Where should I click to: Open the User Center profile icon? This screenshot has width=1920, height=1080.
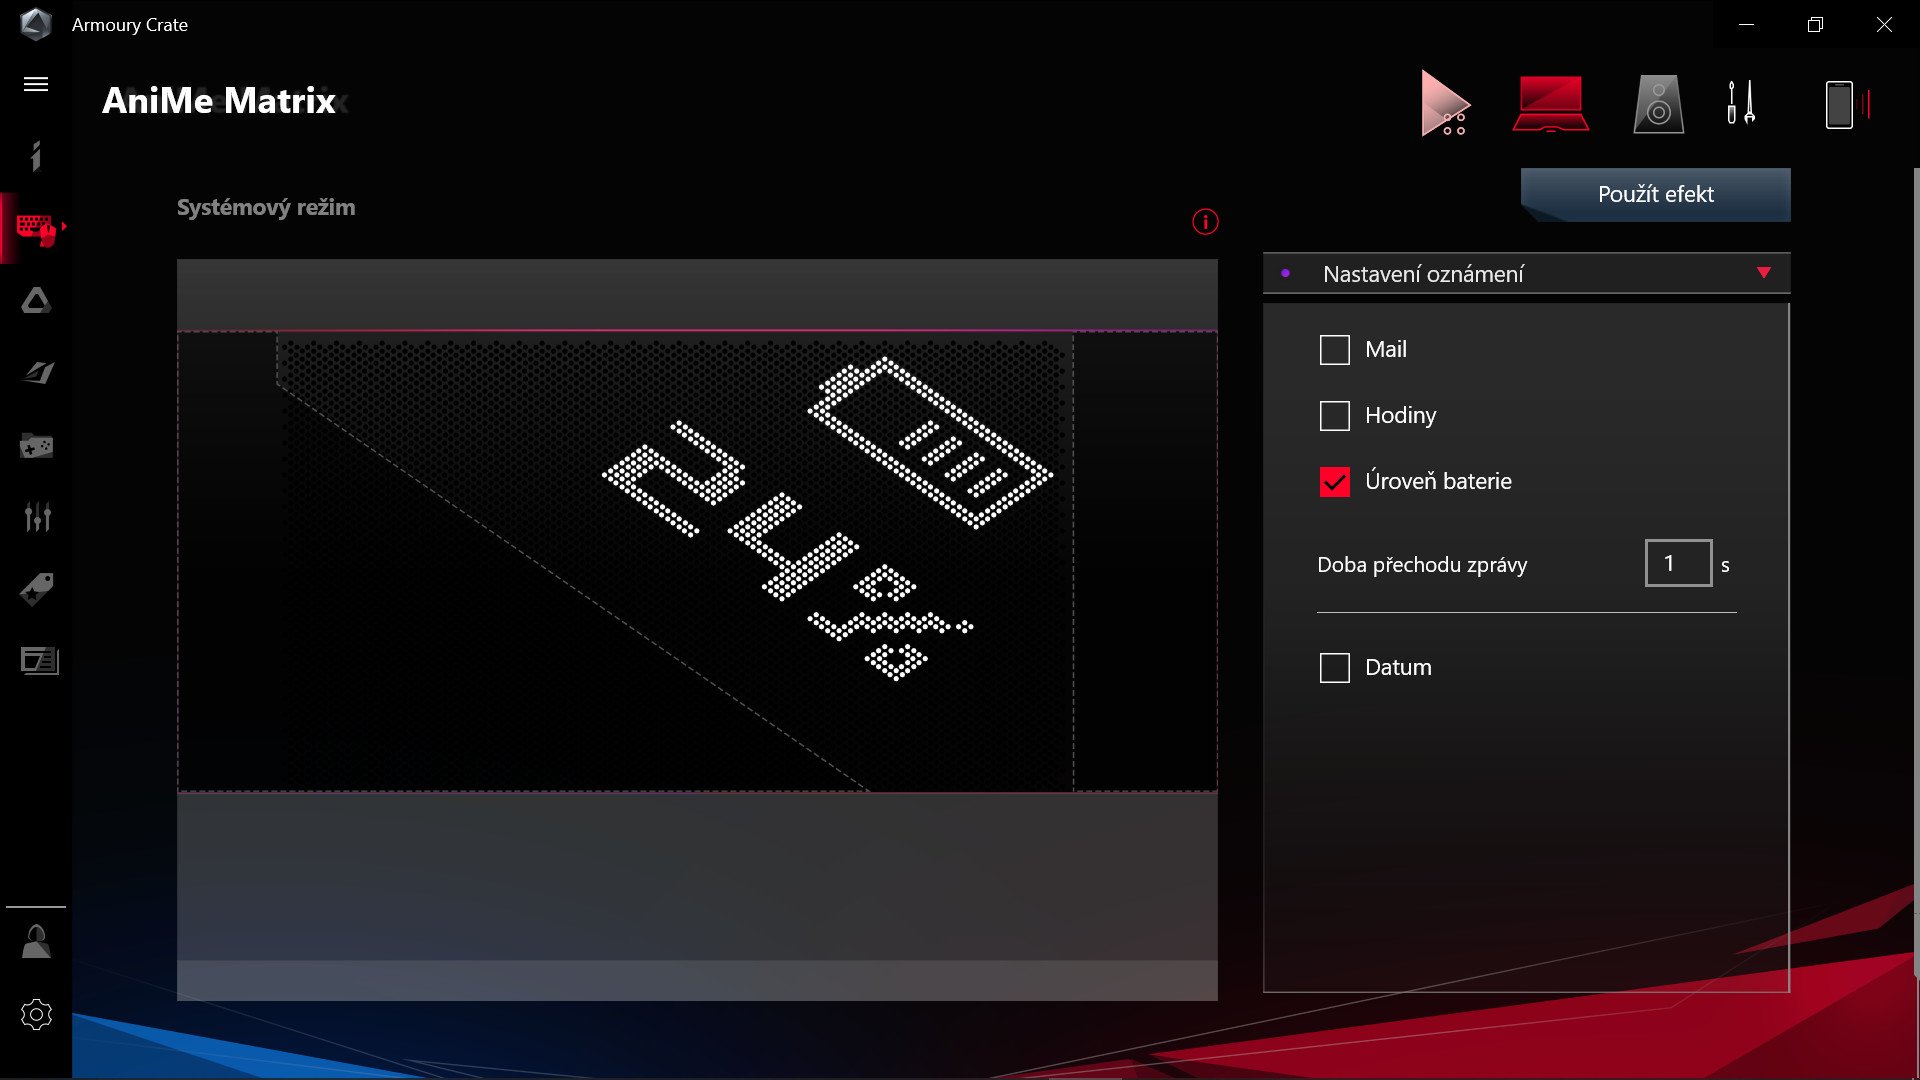(x=36, y=942)
